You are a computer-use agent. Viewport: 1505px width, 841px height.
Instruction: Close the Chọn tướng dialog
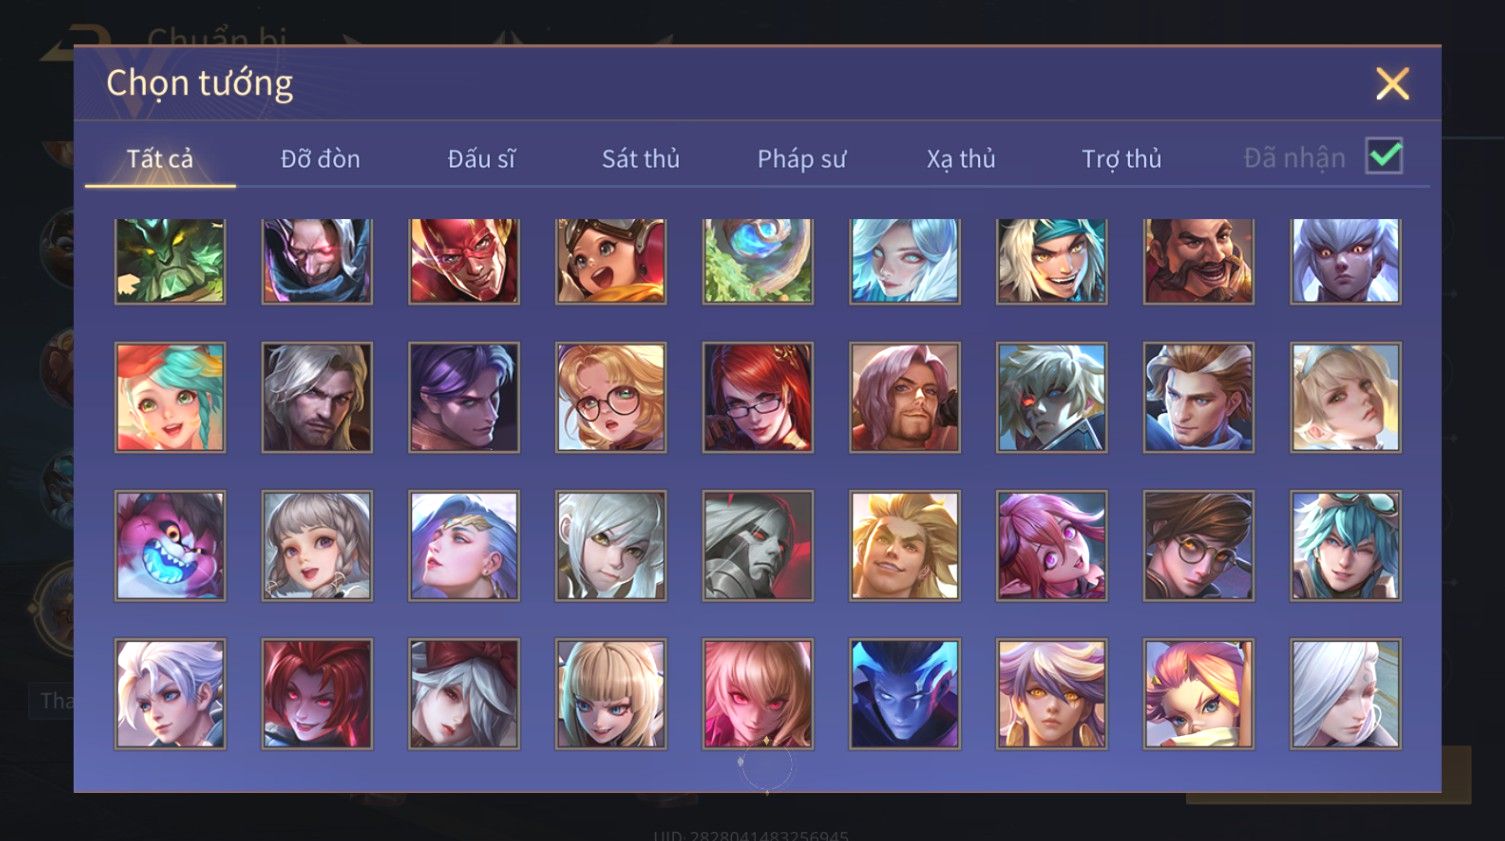point(1392,84)
